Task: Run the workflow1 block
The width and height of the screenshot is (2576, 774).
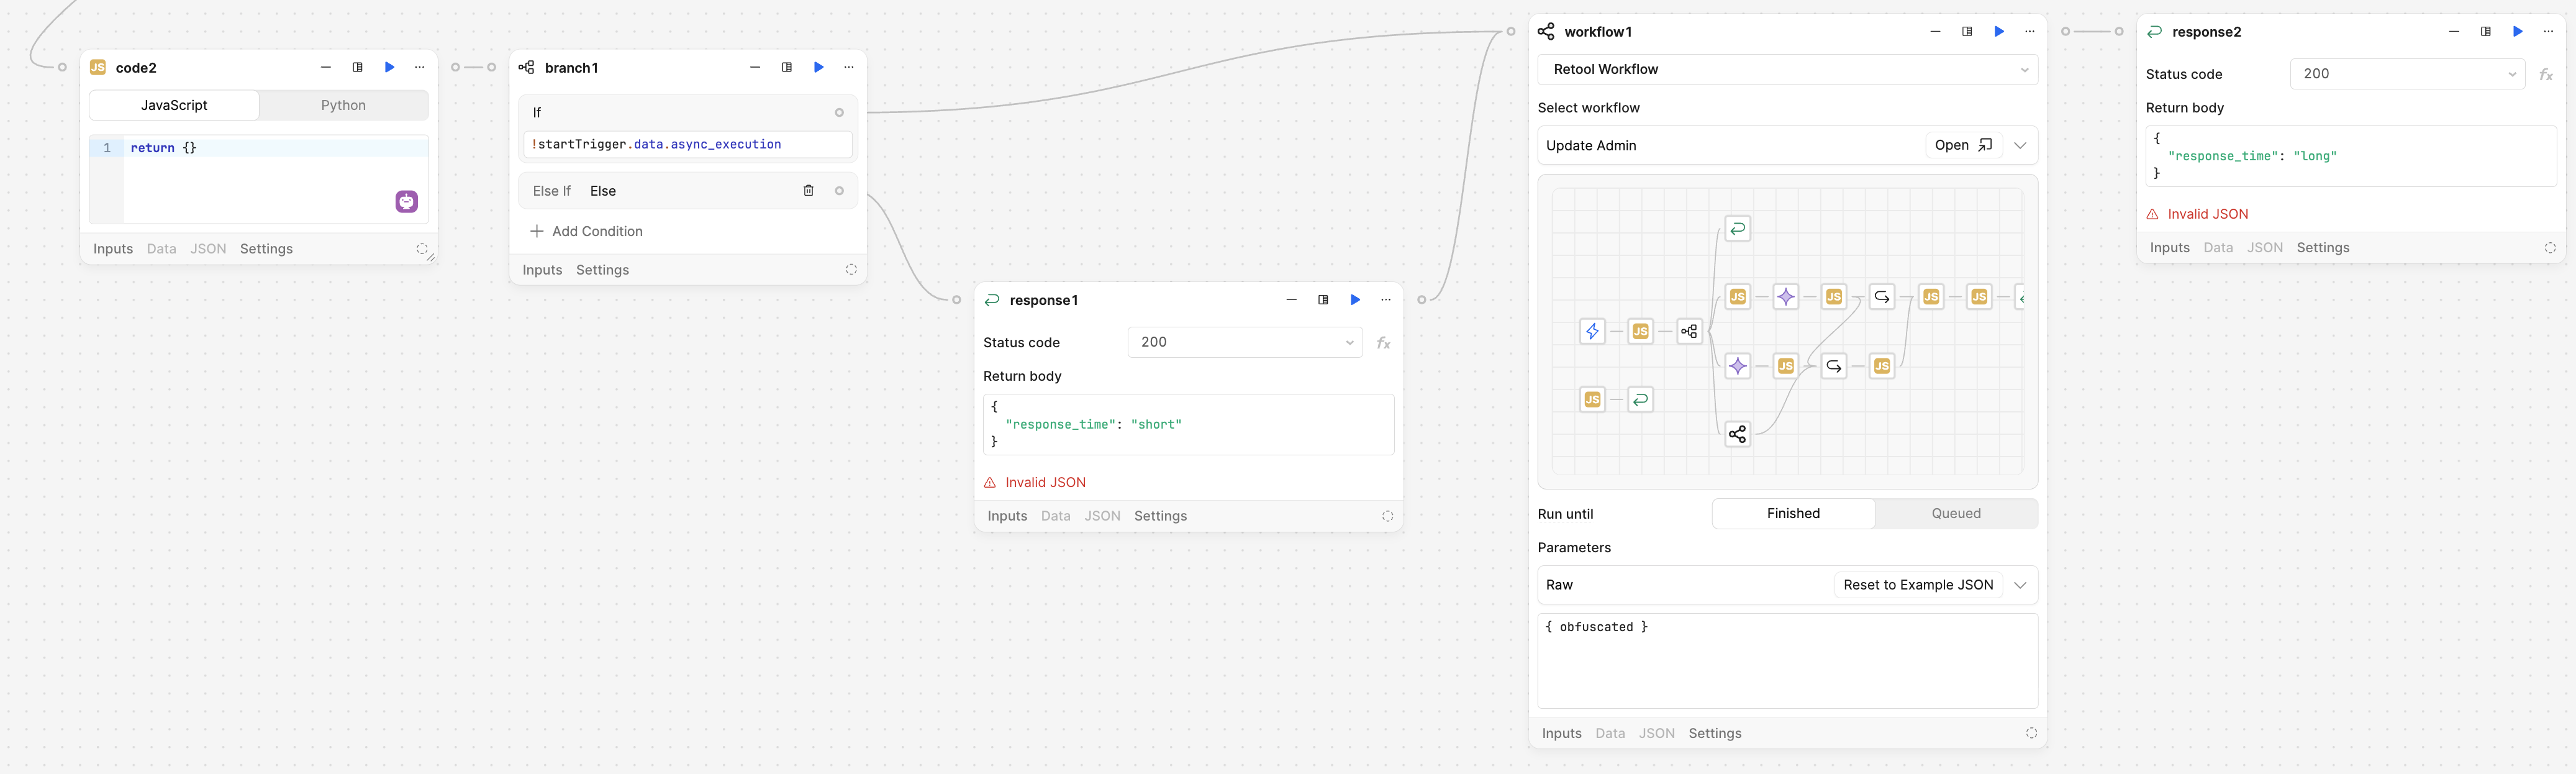Action: (x=1998, y=32)
